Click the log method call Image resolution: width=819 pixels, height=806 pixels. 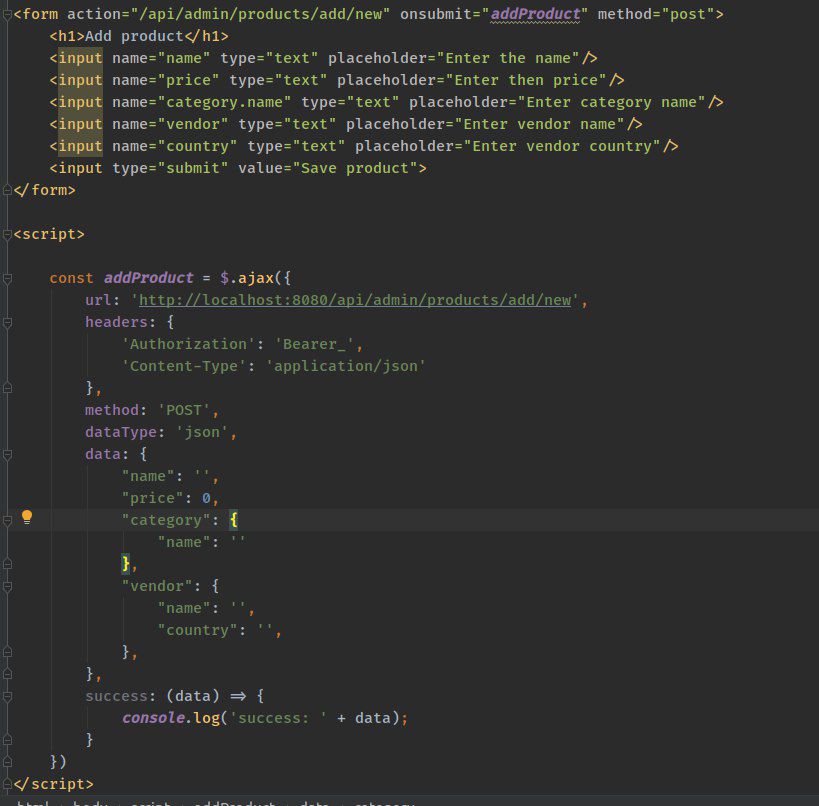point(206,718)
